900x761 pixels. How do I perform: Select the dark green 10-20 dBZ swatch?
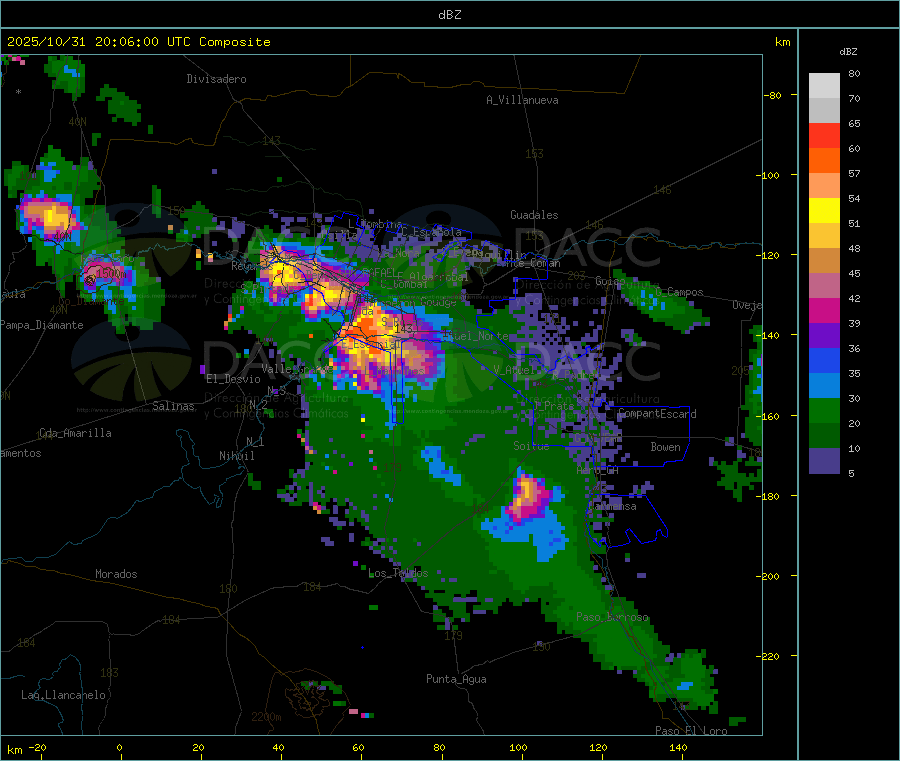[824, 436]
